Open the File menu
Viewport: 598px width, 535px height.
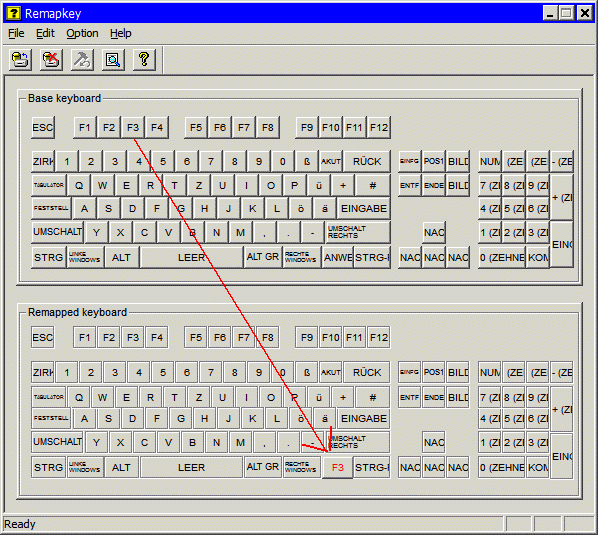16,34
